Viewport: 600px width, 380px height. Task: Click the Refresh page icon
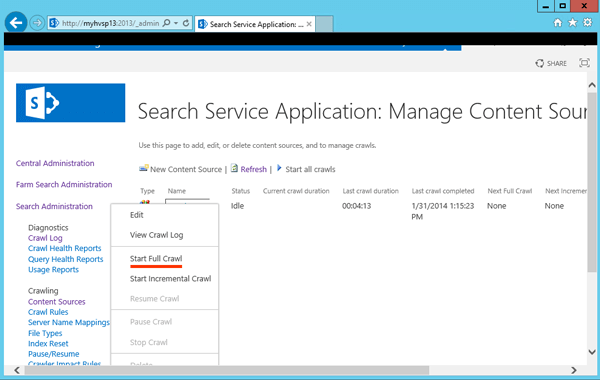click(234, 168)
